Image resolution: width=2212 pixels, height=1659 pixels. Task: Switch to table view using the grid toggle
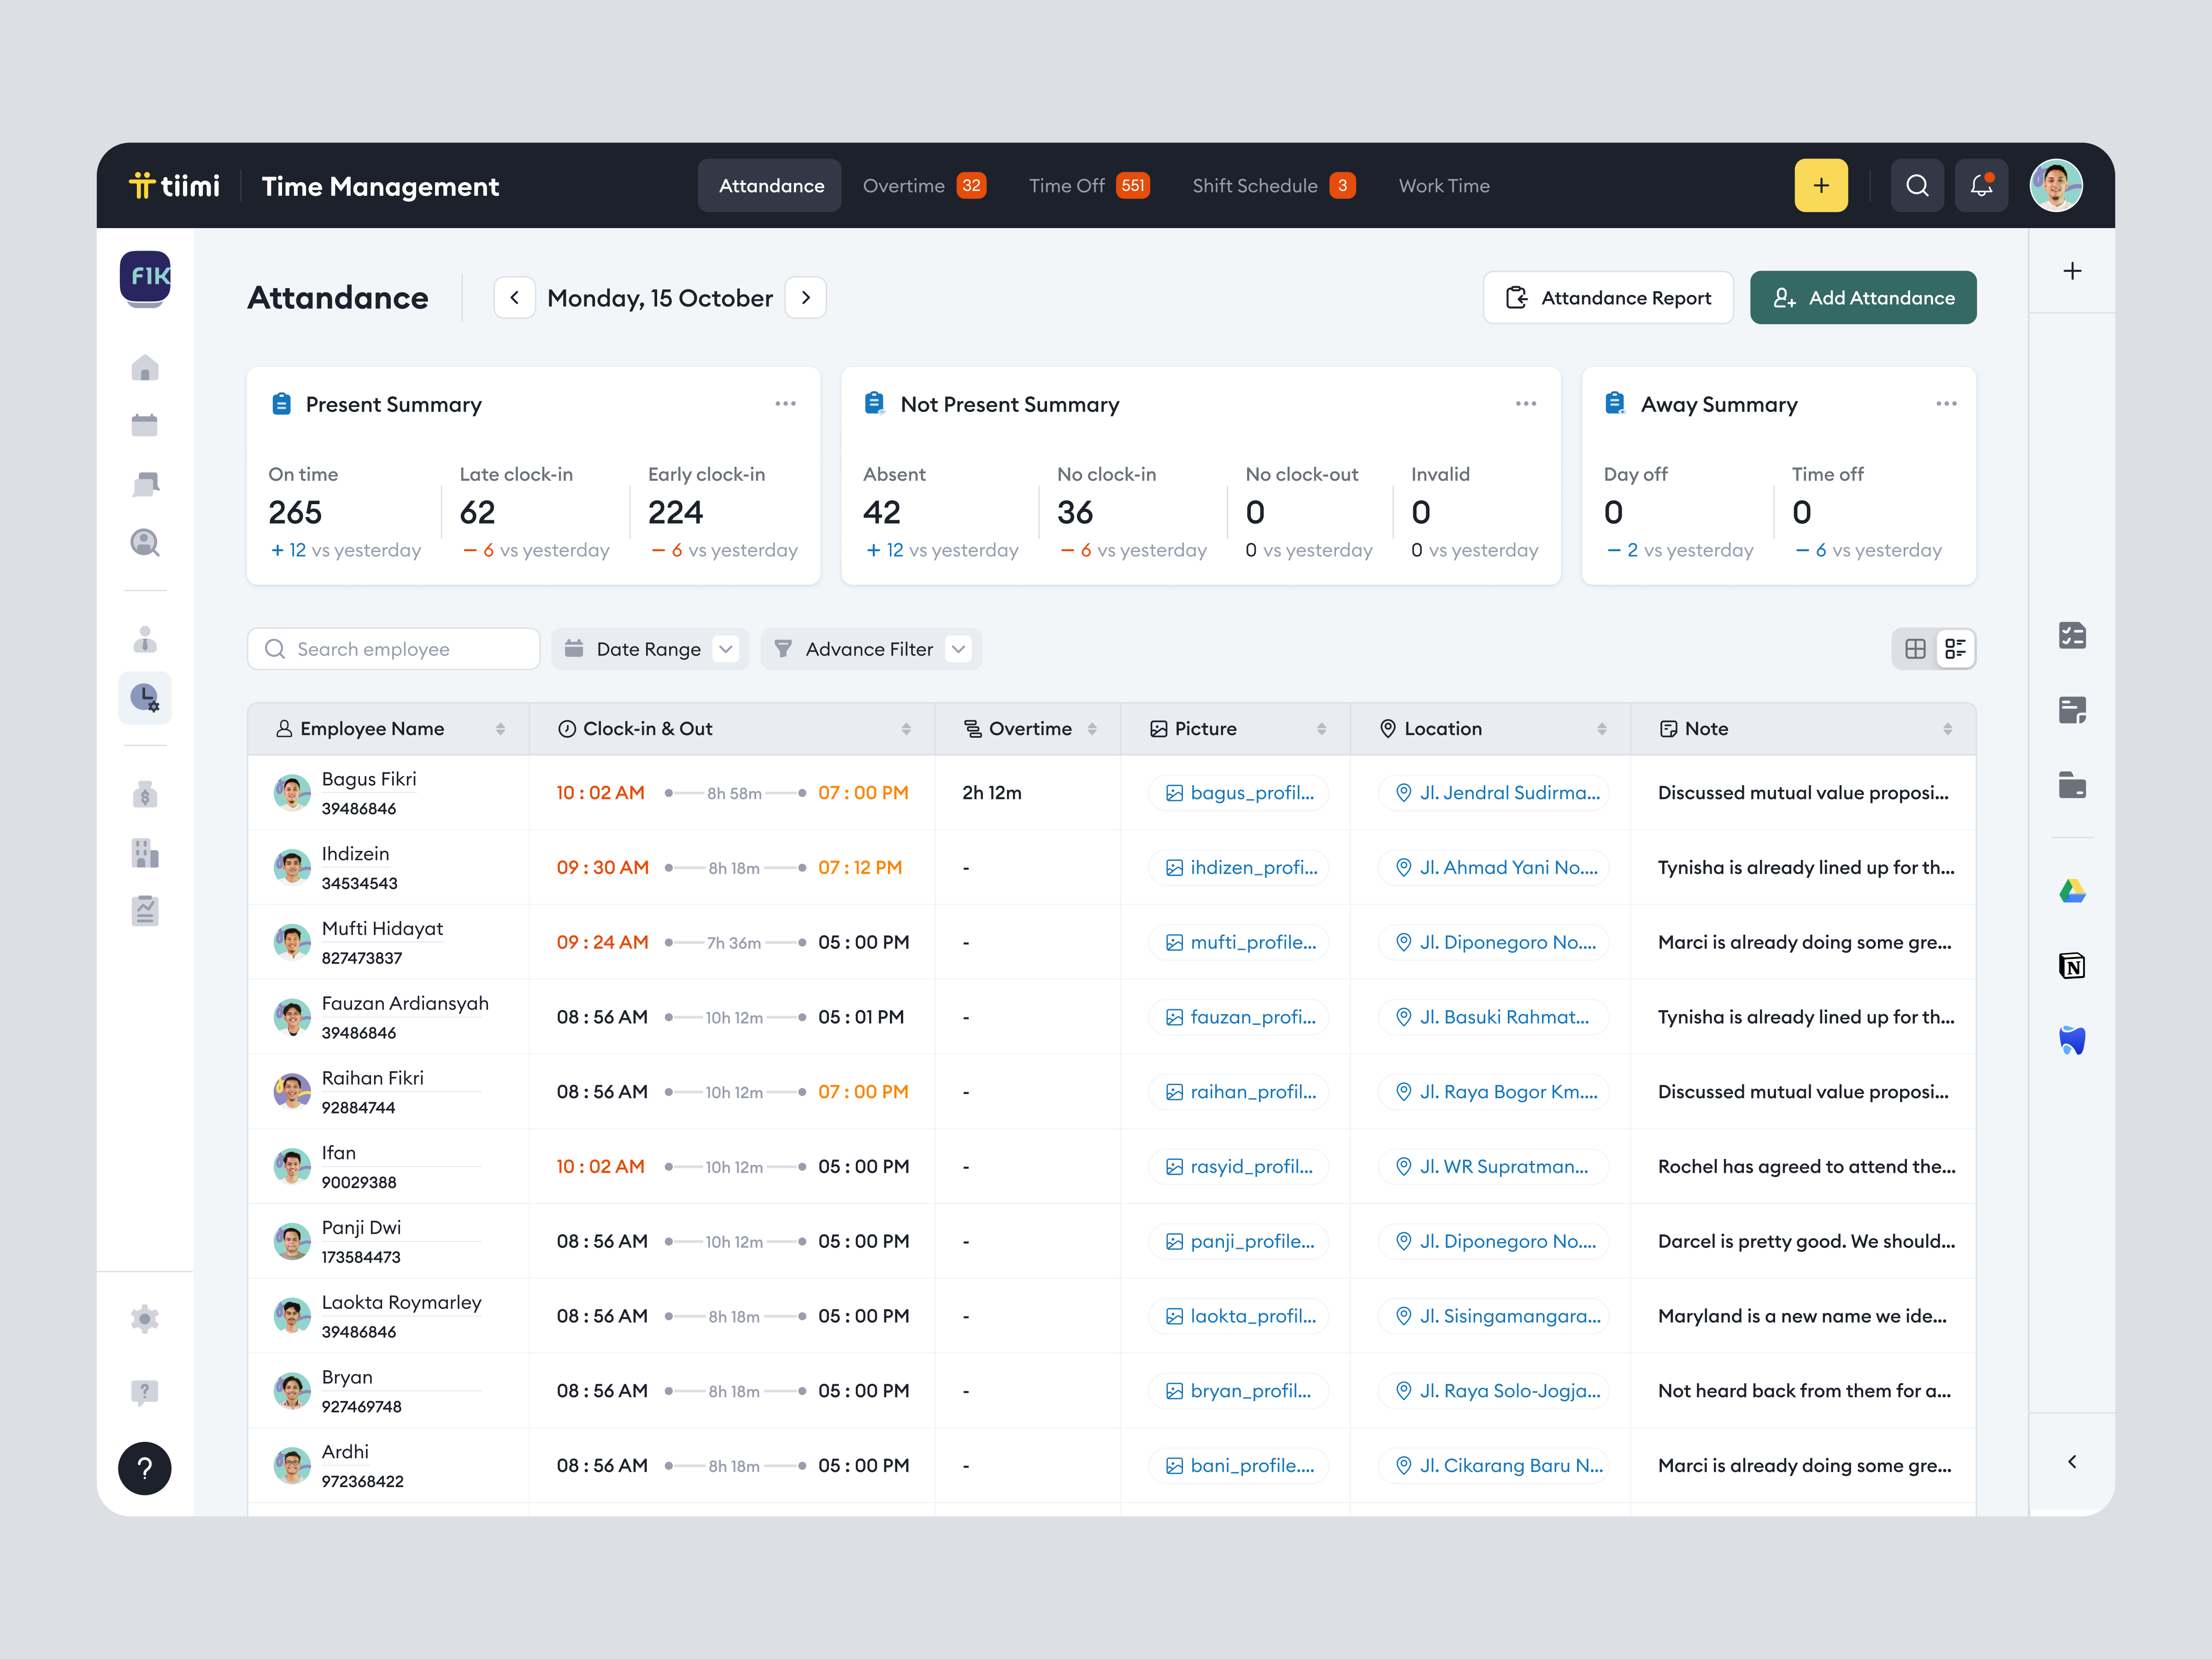[1915, 648]
